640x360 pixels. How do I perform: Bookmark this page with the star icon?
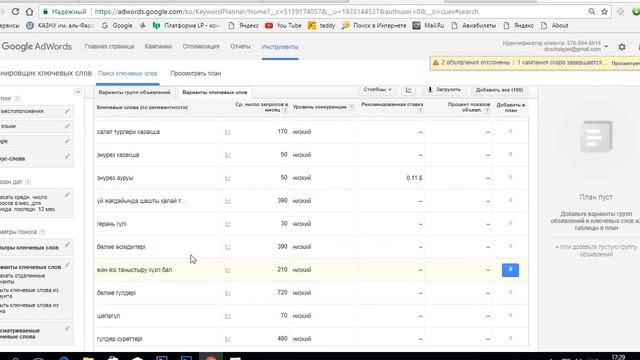[x=604, y=11]
